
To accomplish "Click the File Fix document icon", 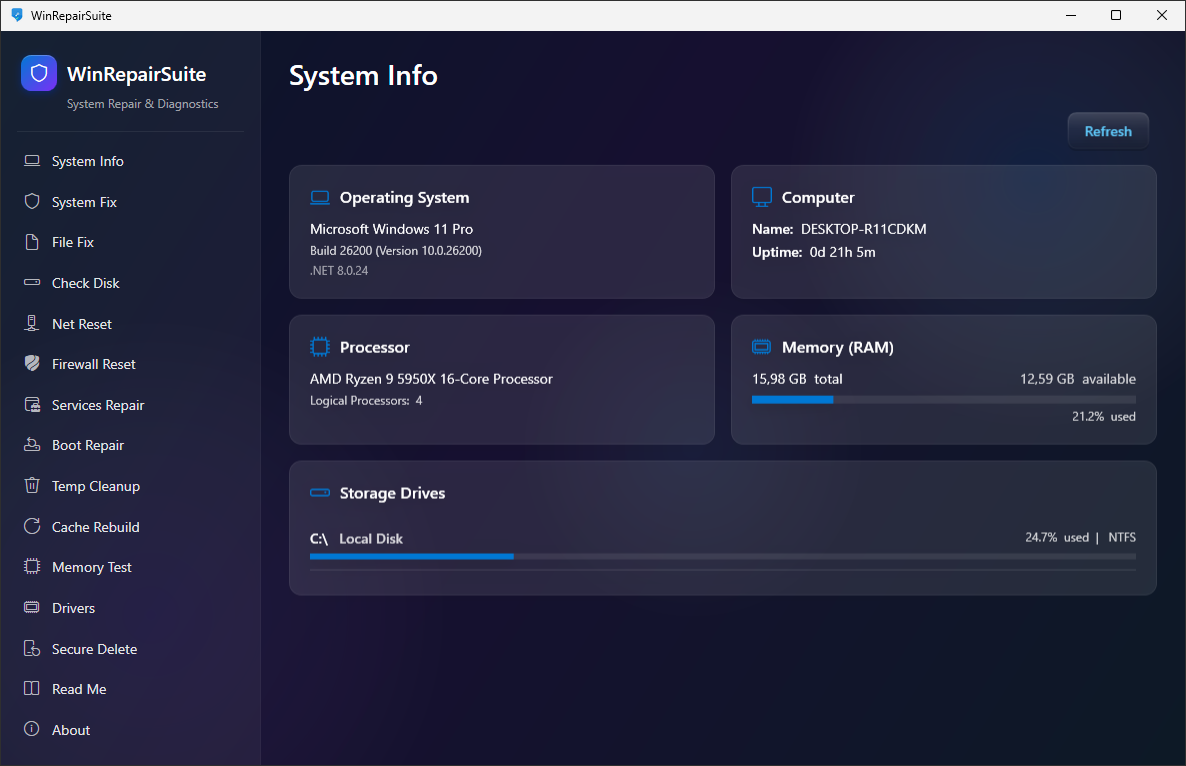I will click(x=32, y=242).
